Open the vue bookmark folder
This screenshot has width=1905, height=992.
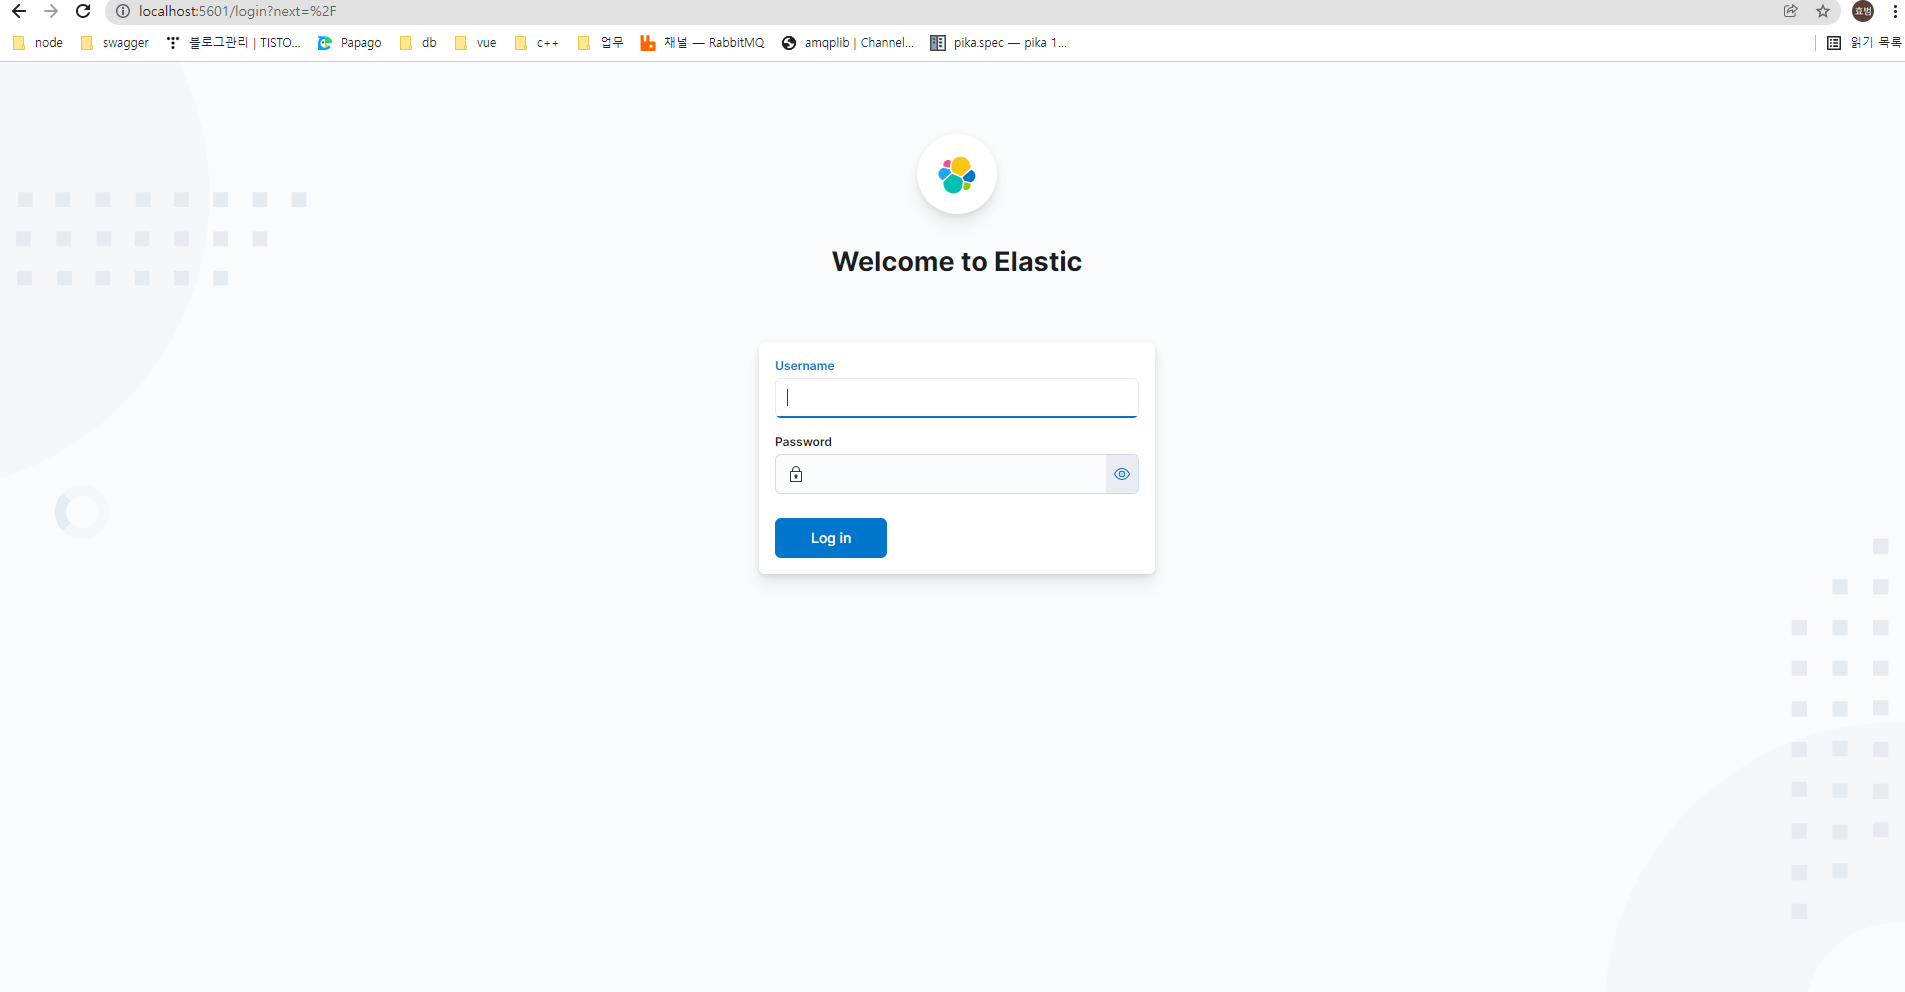[x=475, y=43]
